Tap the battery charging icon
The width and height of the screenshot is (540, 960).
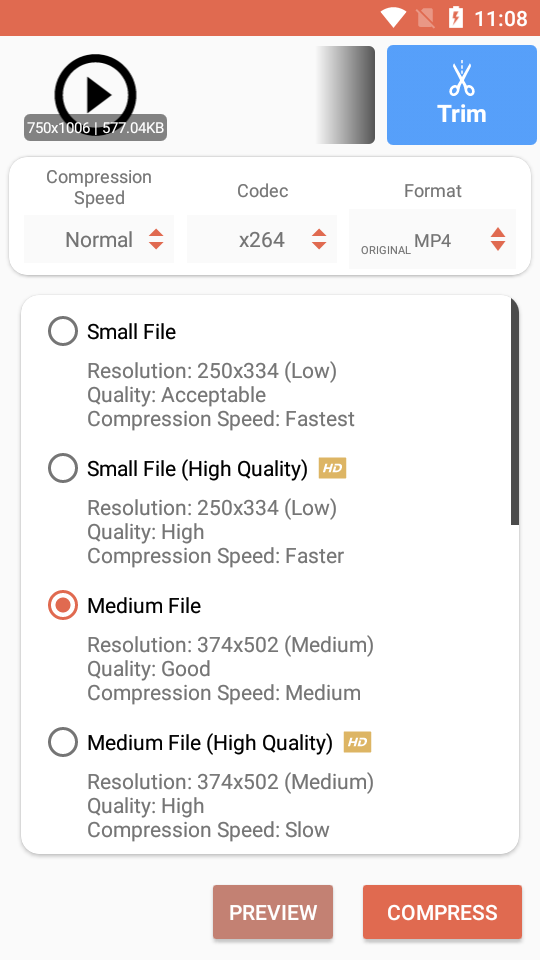coord(455,18)
